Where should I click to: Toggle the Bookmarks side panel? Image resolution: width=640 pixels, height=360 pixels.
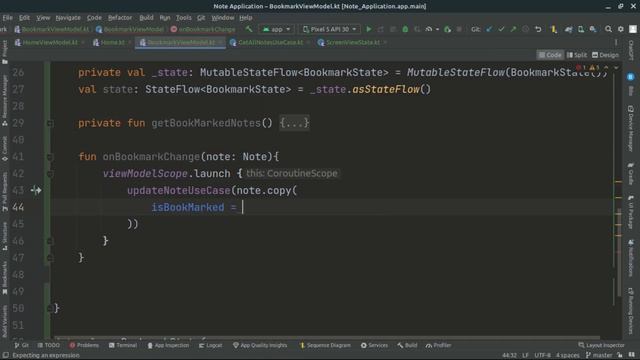pos(4,278)
